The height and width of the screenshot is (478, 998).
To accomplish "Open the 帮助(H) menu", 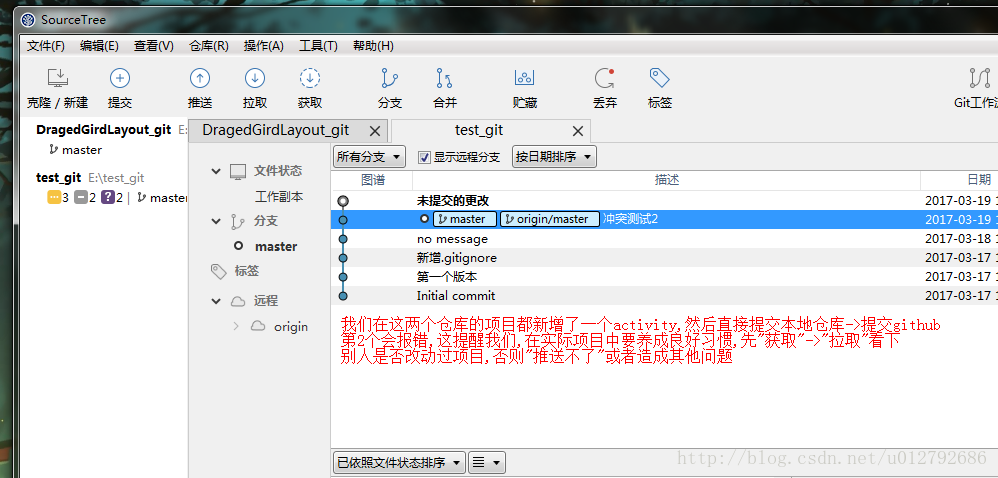I will [x=373, y=46].
